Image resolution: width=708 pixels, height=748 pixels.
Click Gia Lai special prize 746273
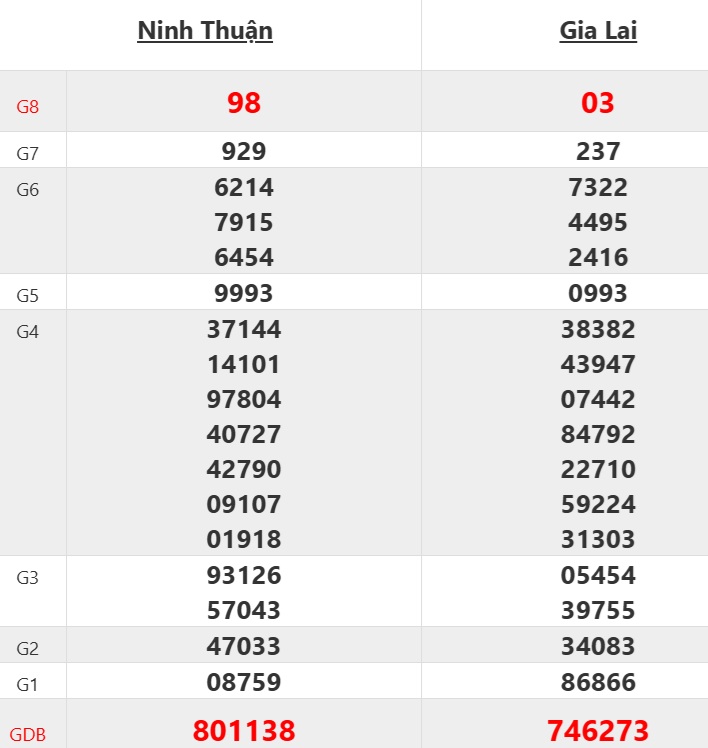(598, 731)
